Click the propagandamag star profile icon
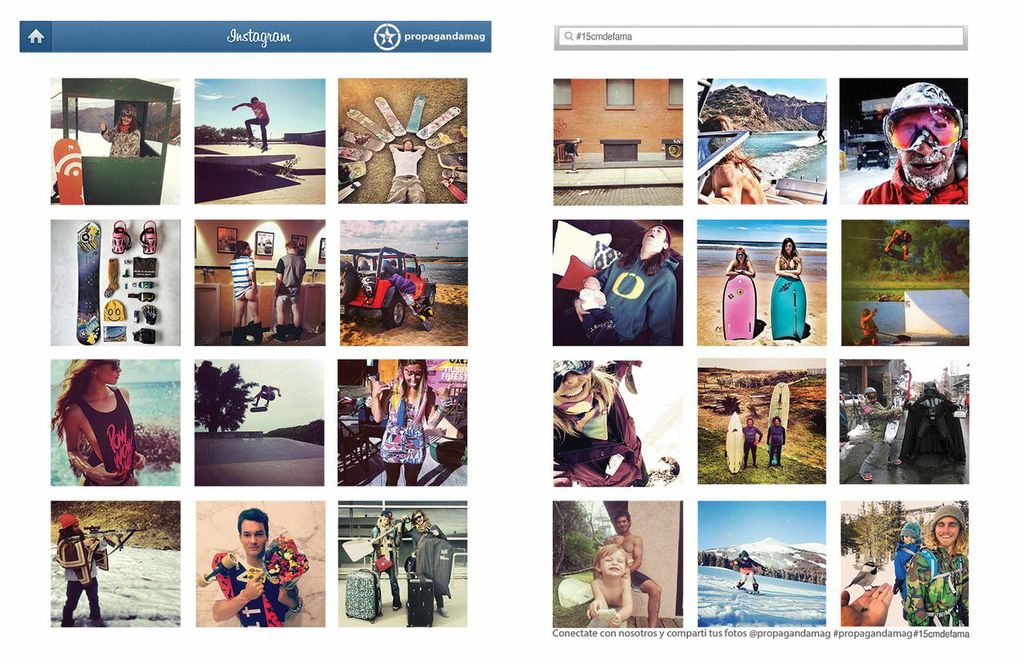This screenshot has width=1024, height=665. 386,37
